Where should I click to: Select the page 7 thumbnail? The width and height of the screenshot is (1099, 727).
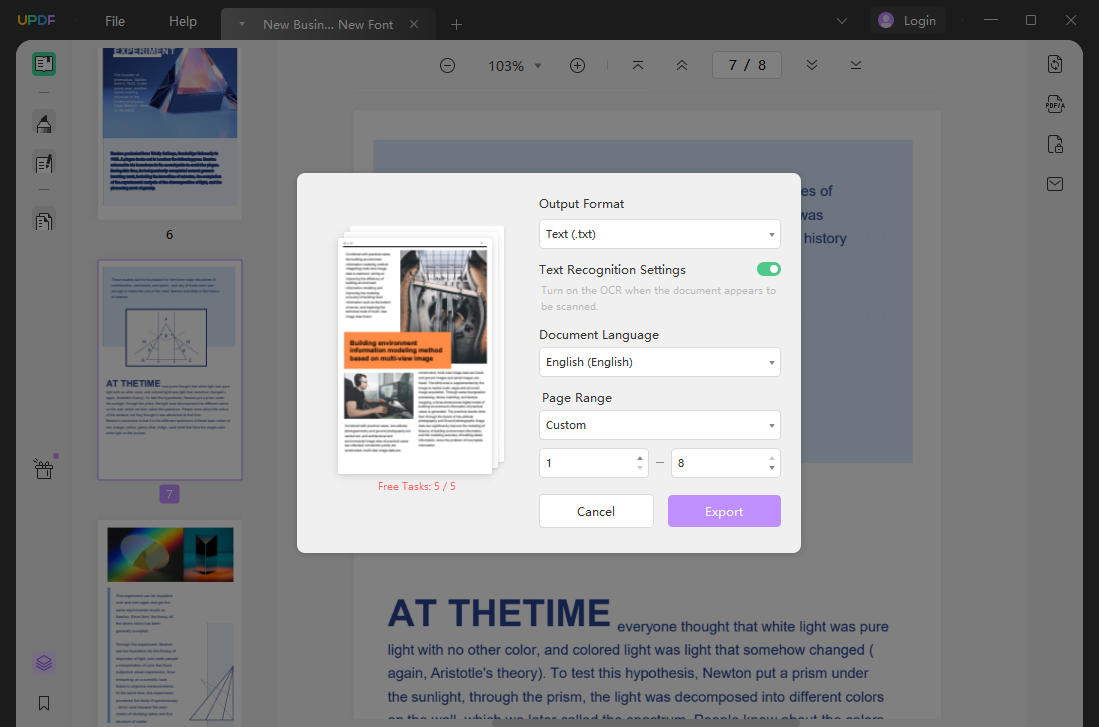169,369
